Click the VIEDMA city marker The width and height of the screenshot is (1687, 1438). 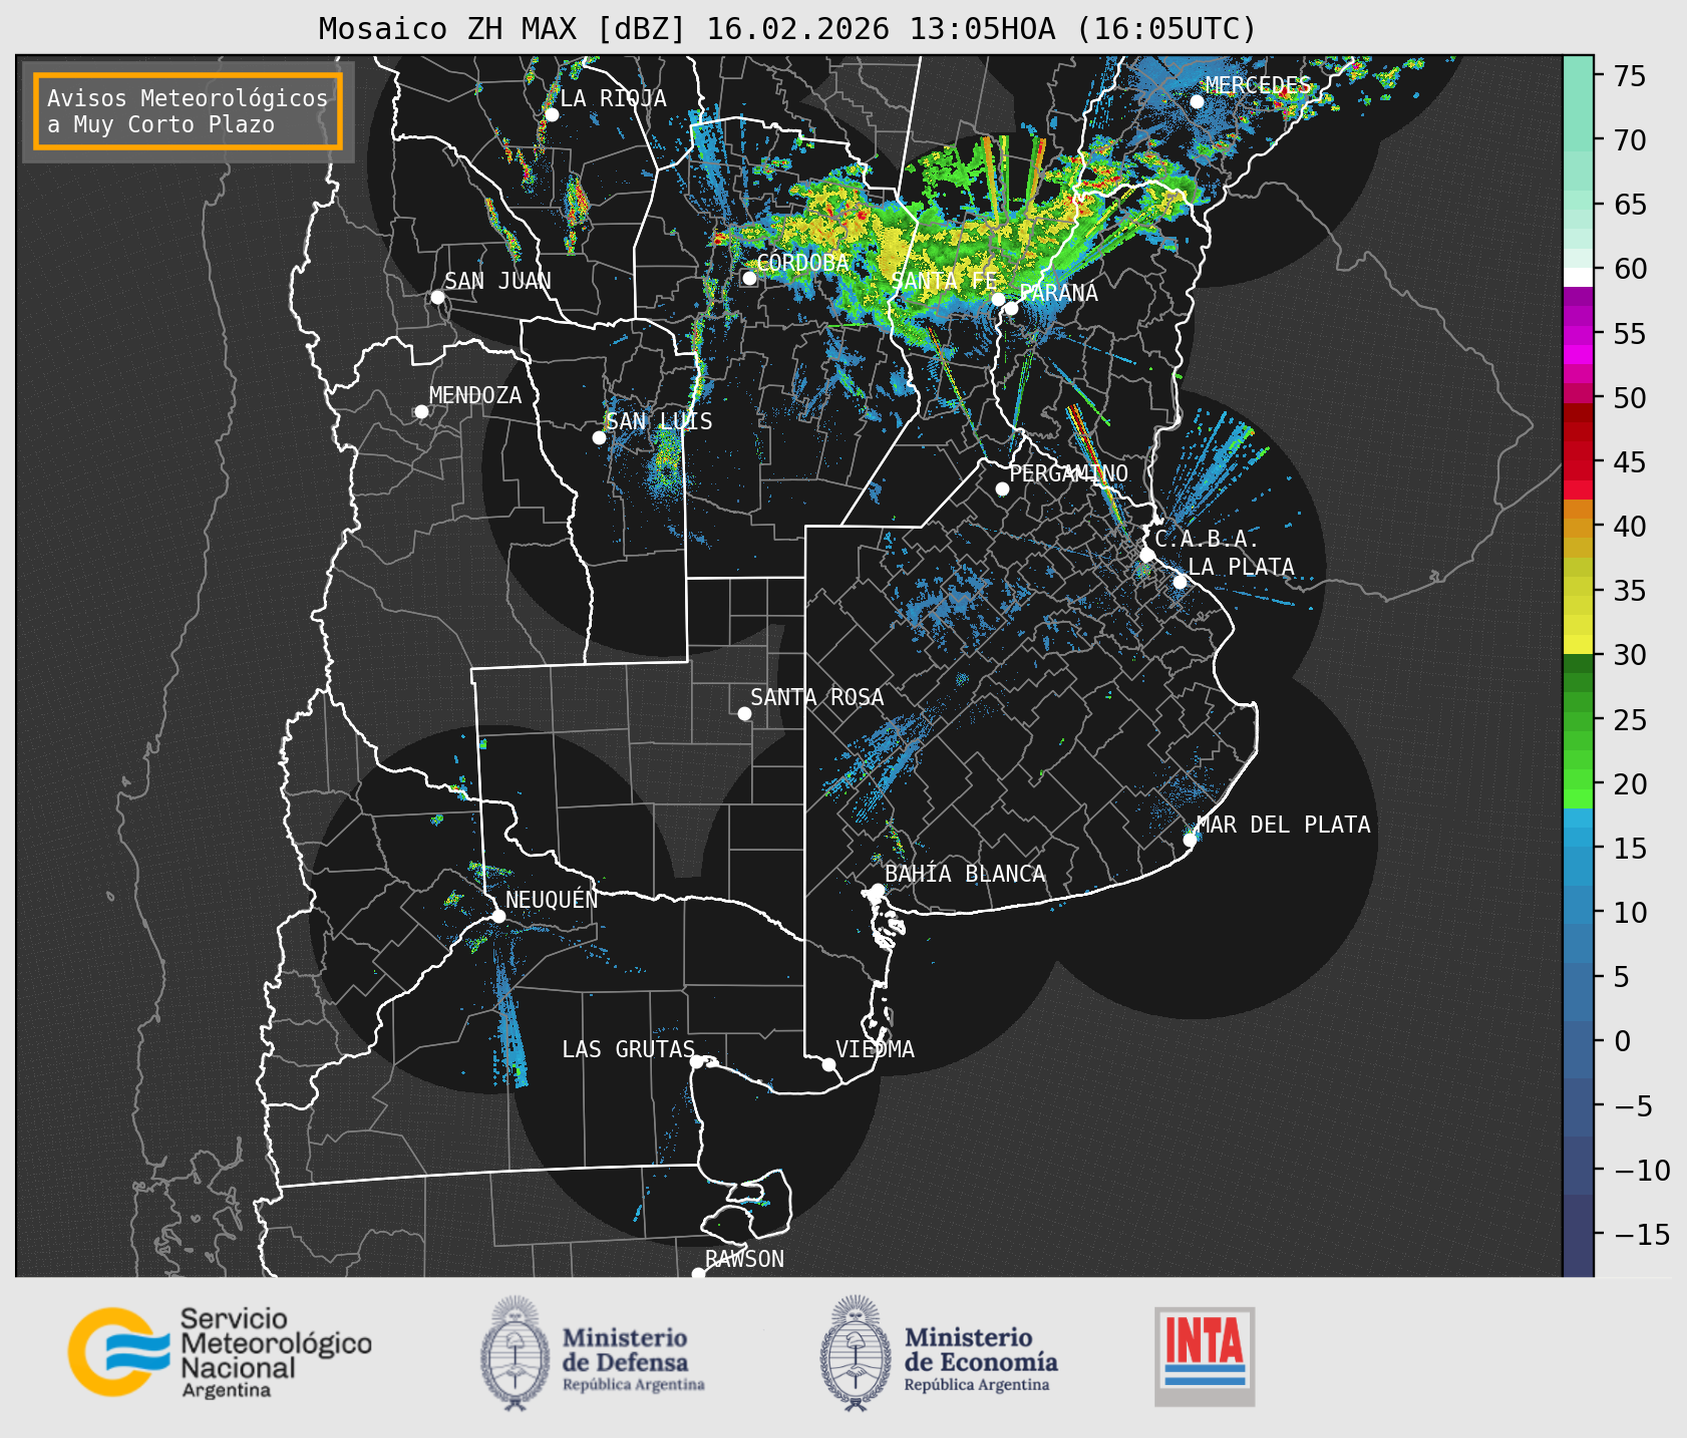point(829,1064)
